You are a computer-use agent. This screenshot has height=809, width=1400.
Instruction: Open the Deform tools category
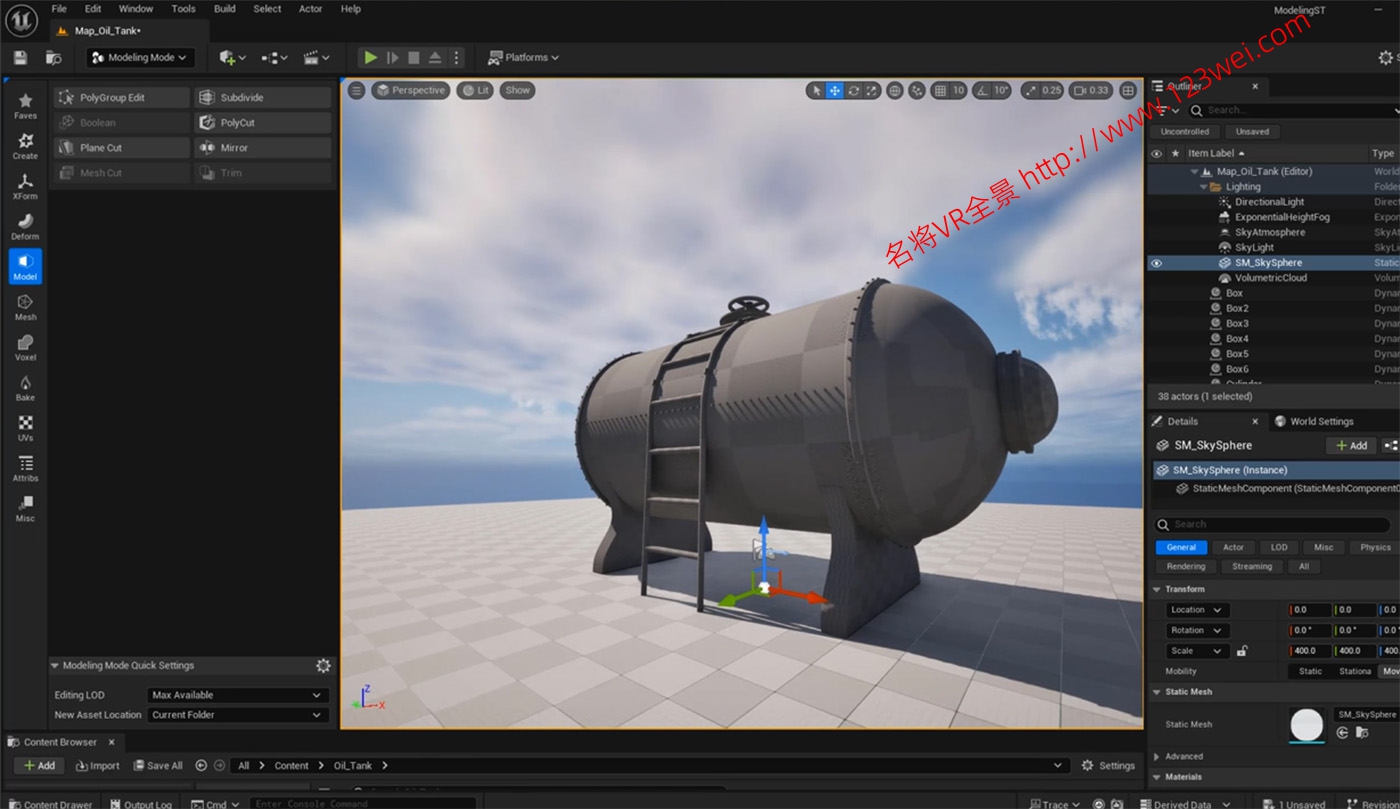25,226
